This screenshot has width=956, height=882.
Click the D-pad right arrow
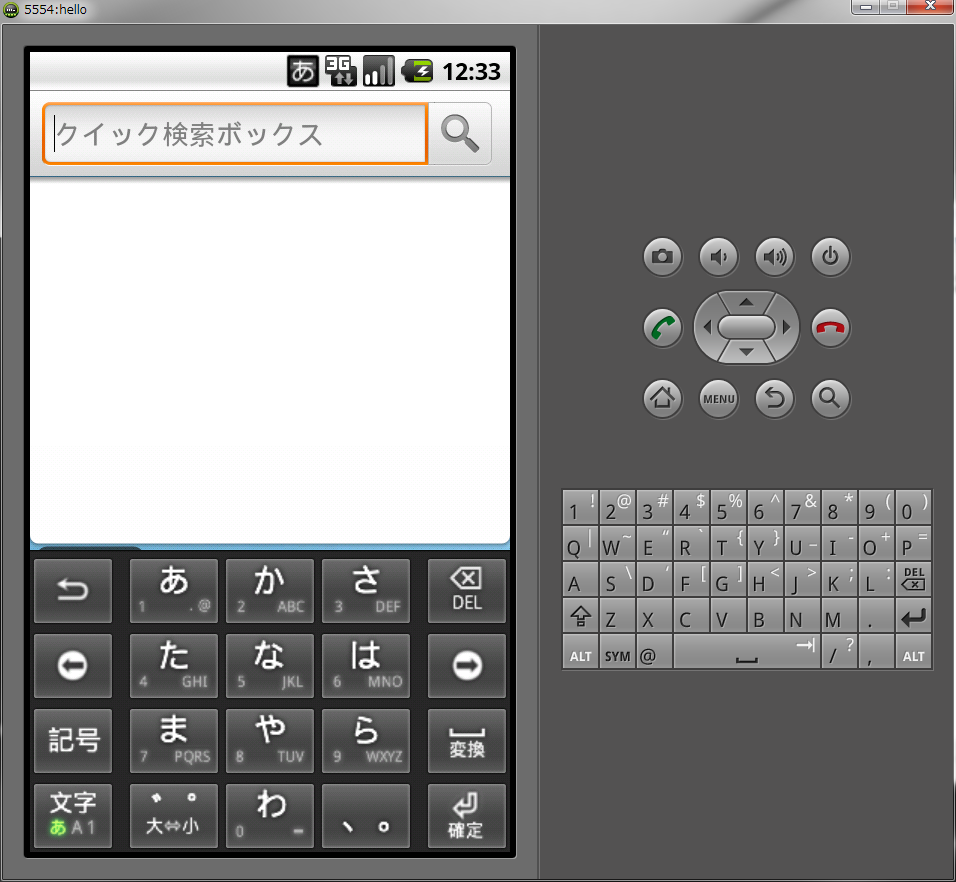pyautogui.click(x=787, y=327)
